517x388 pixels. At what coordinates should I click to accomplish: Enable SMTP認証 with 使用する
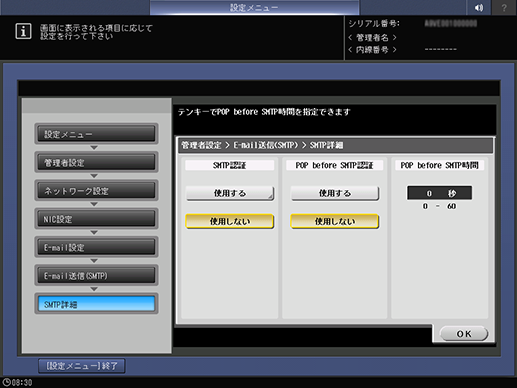230,193
